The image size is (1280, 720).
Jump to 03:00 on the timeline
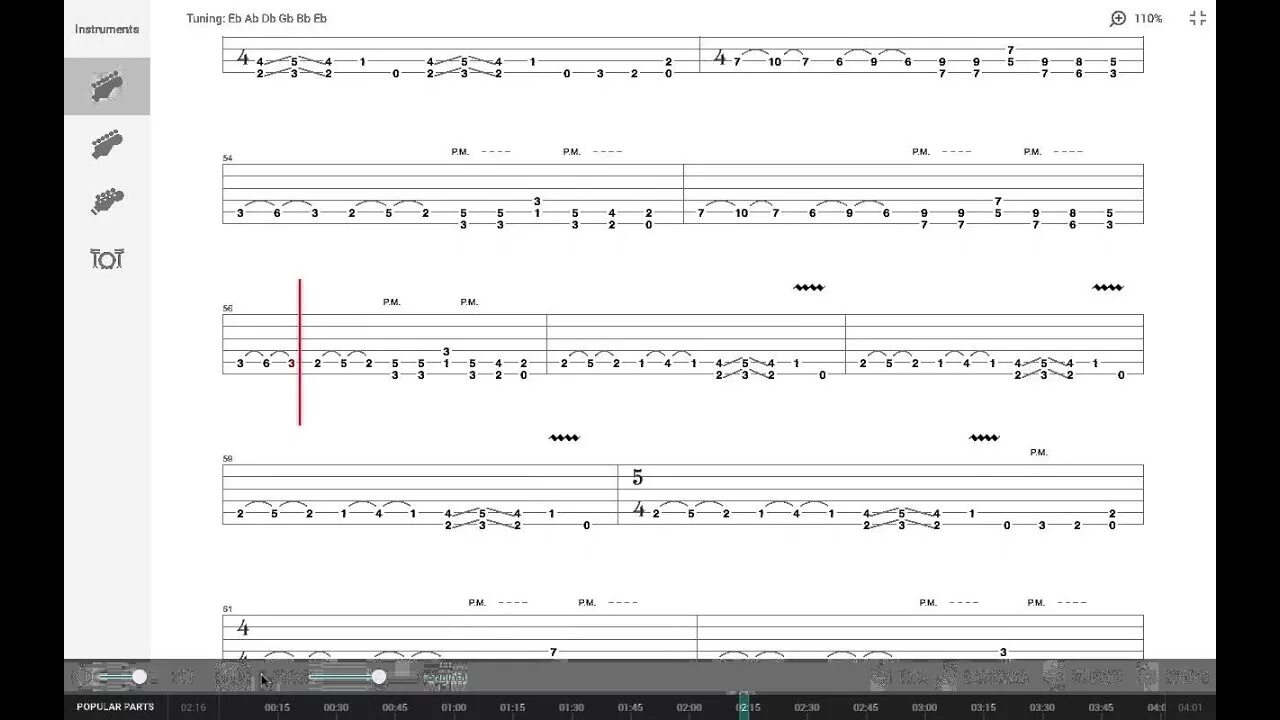coord(925,708)
